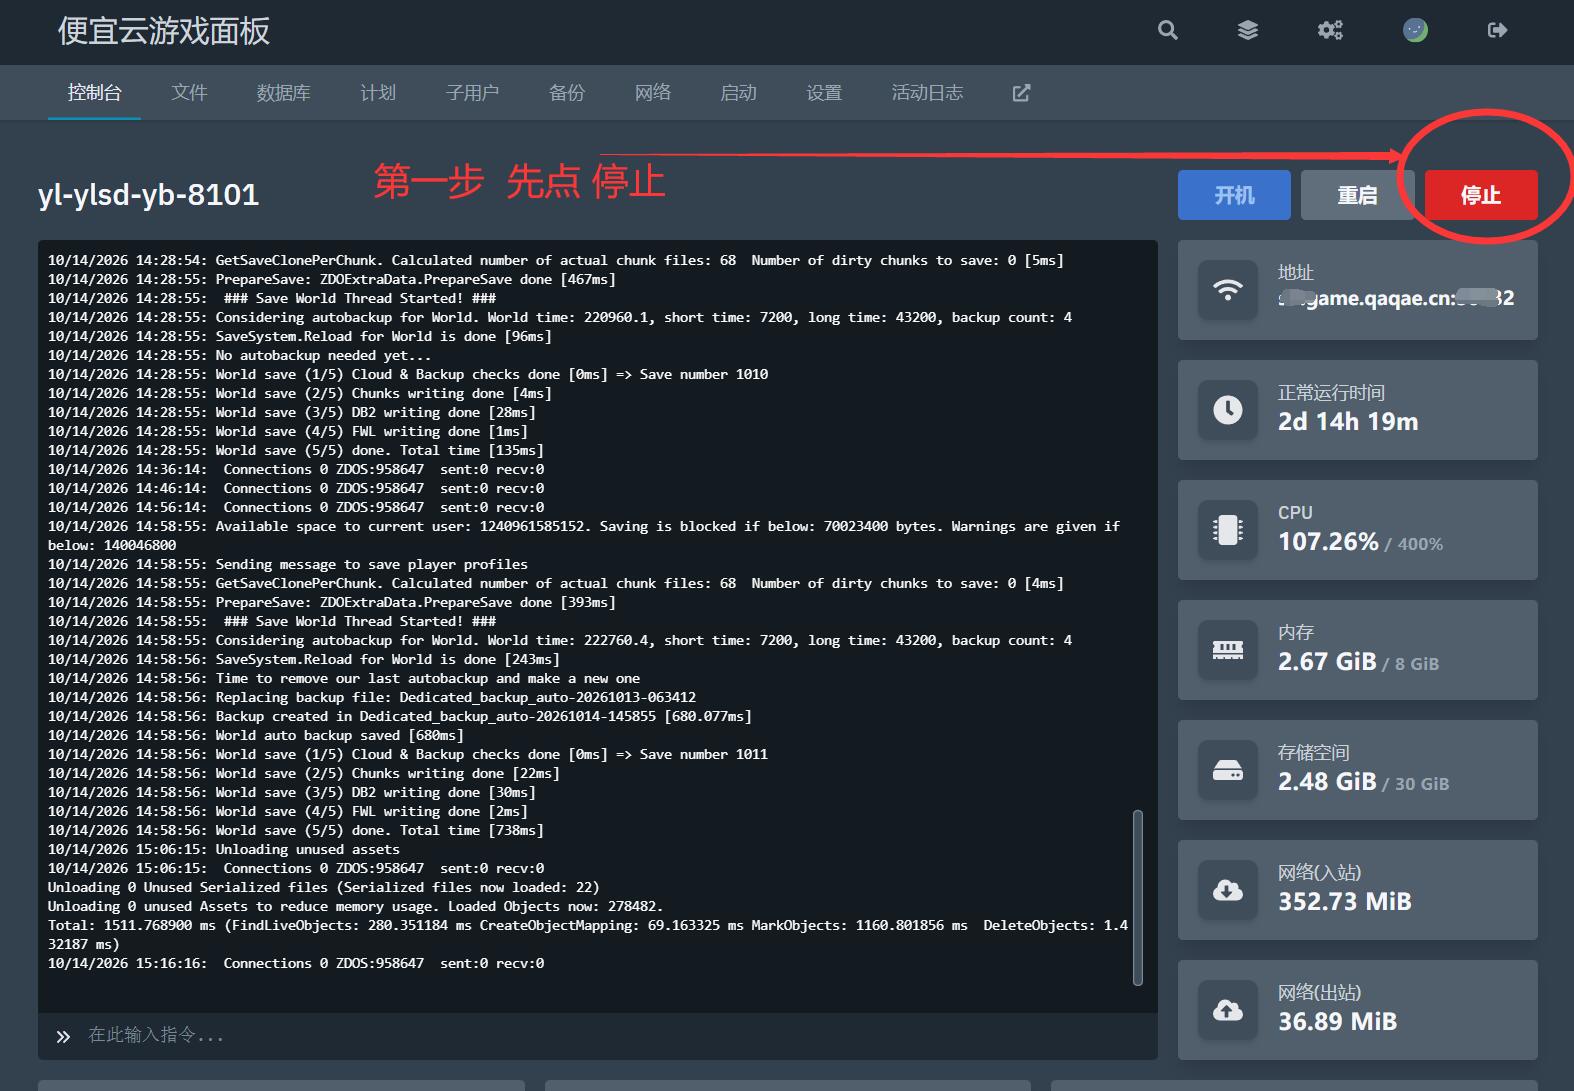Open the 活动日志 tab
The height and width of the screenshot is (1091, 1574).
[927, 93]
